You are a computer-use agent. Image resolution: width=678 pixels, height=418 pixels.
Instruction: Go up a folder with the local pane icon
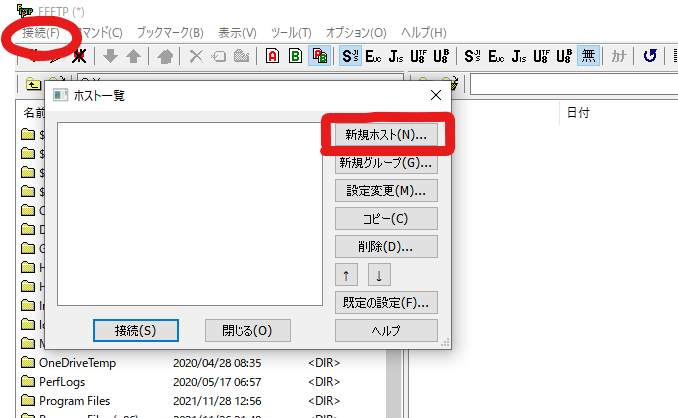point(33,84)
